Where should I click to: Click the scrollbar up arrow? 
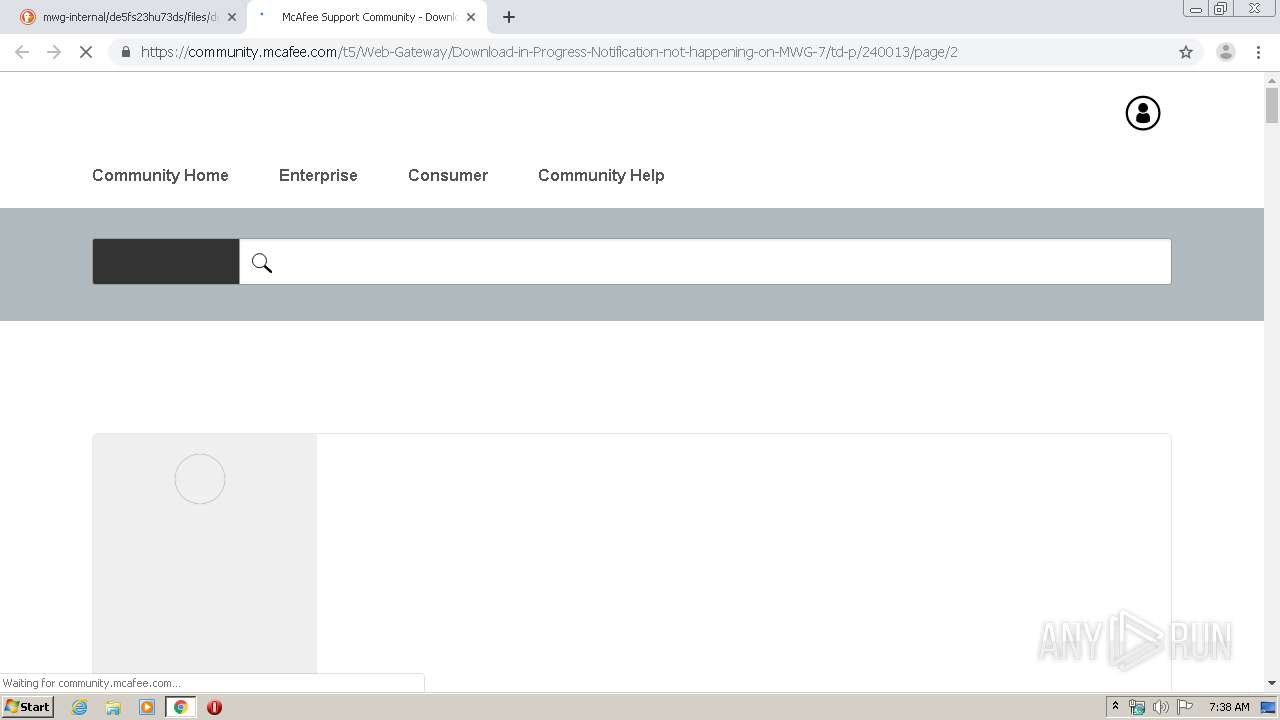coord(1272,79)
